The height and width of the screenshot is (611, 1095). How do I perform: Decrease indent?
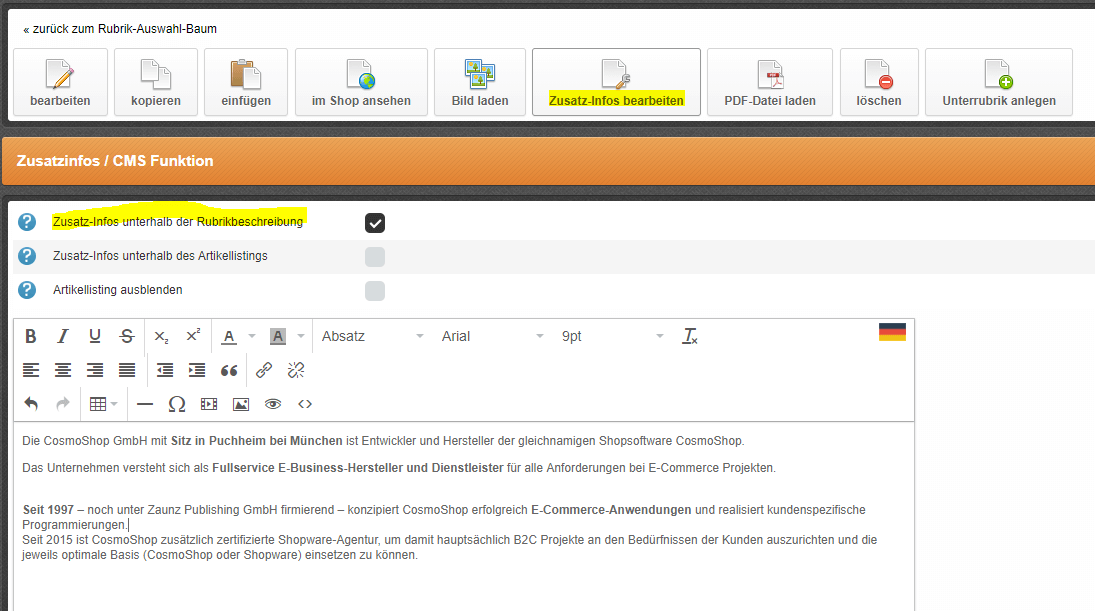(165, 370)
